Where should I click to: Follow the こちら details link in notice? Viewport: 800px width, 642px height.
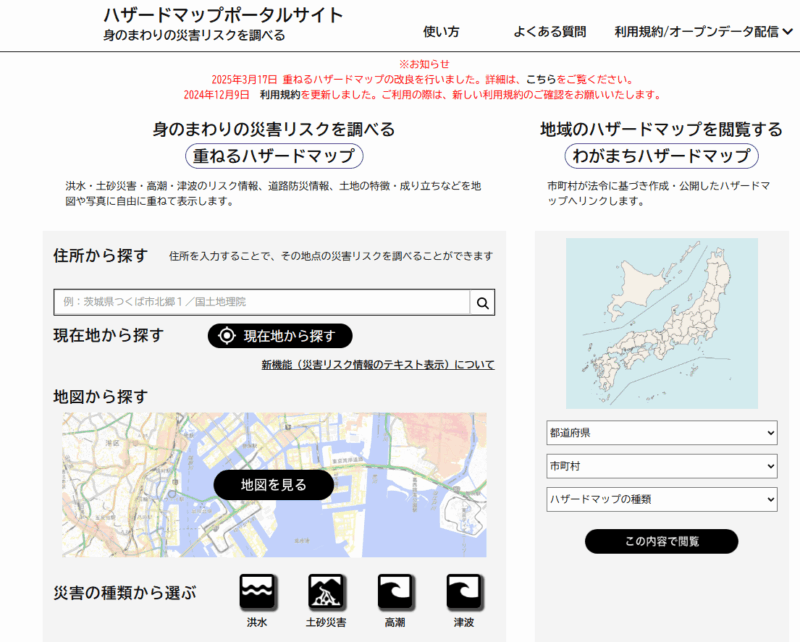click(543, 79)
